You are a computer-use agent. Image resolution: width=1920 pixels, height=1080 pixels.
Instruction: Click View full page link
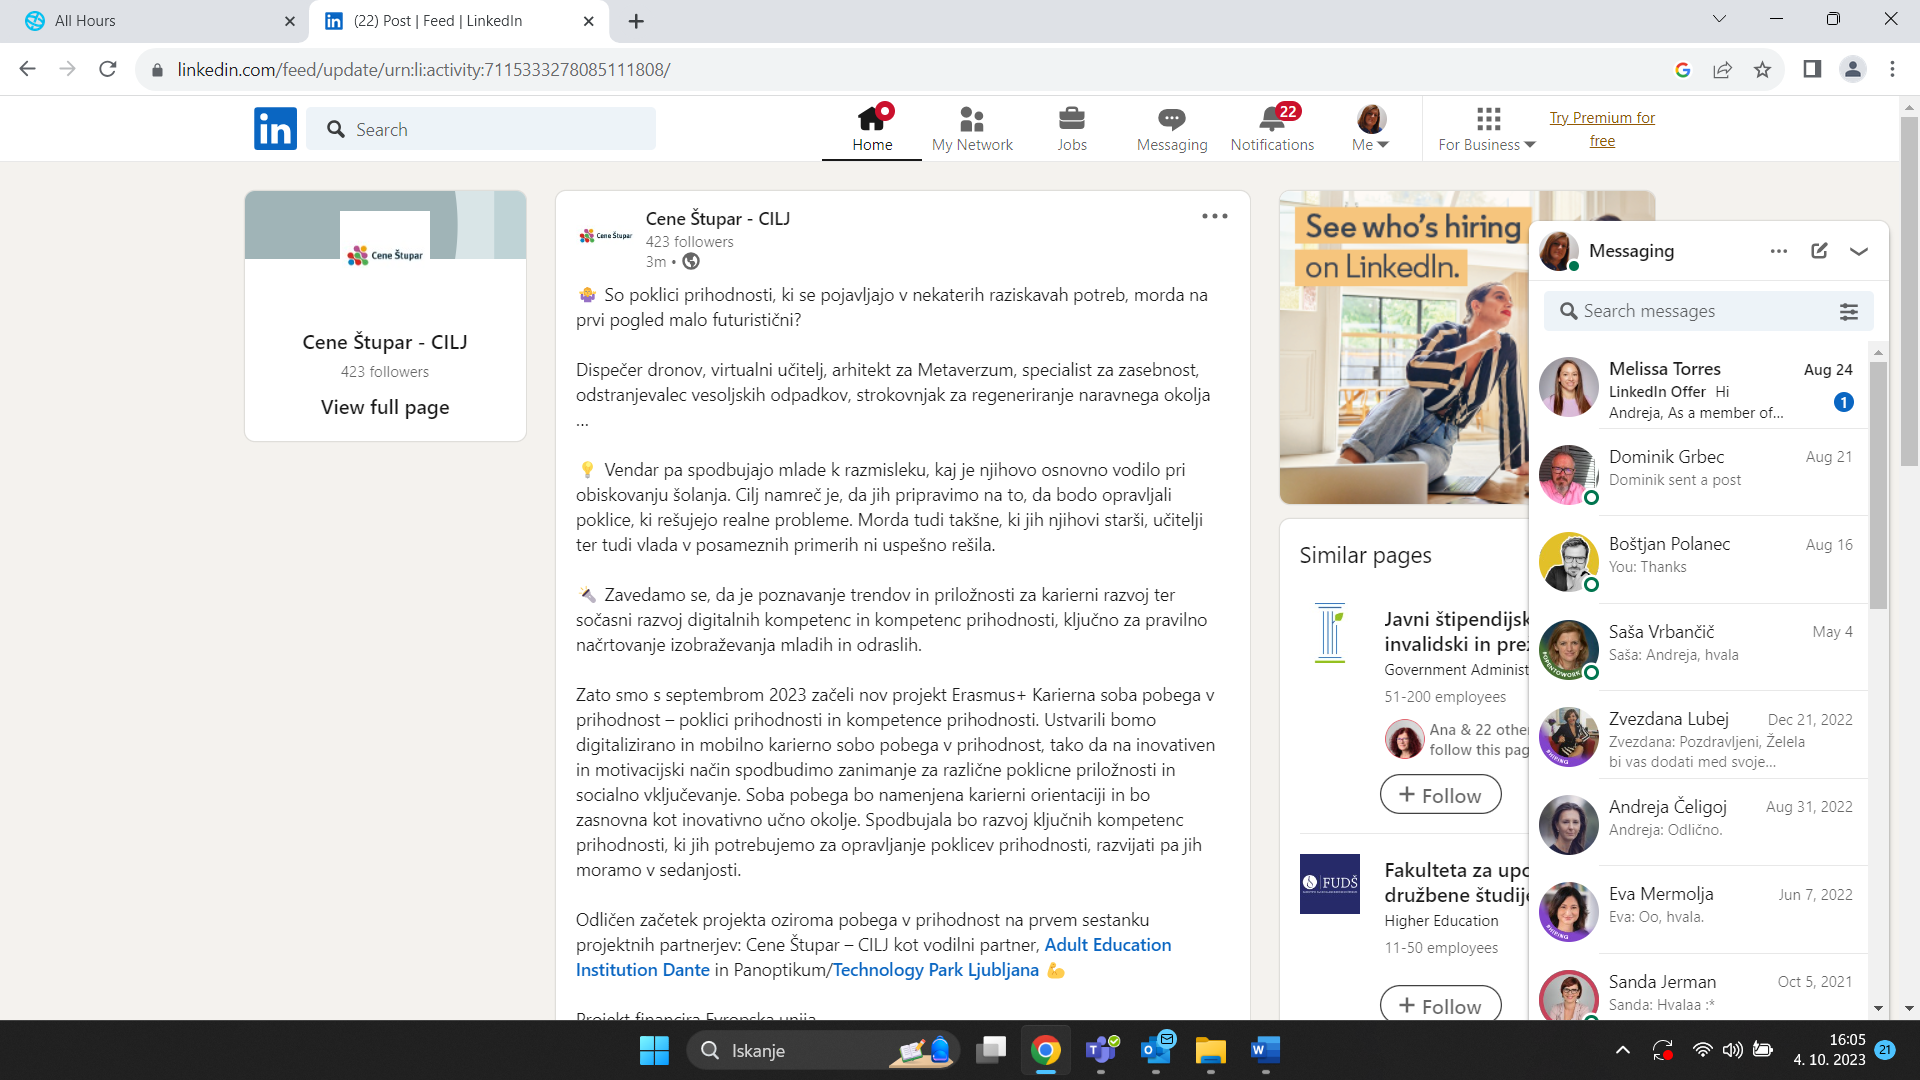pyautogui.click(x=385, y=407)
